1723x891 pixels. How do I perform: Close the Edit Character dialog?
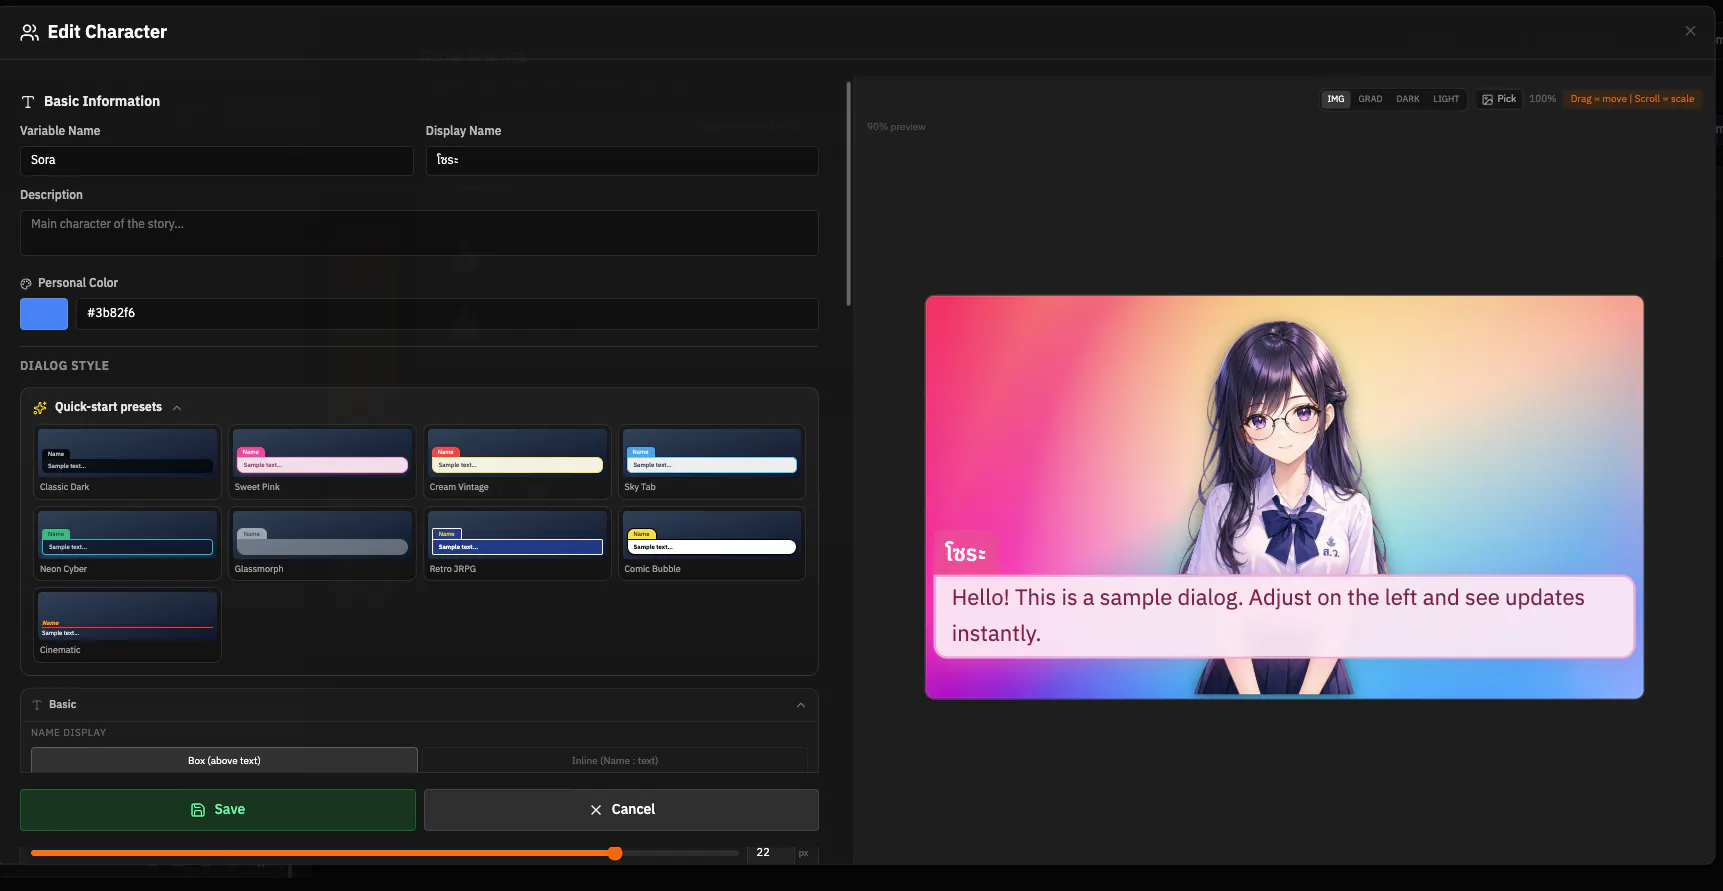pyautogui.click(x=1690, y=31)
